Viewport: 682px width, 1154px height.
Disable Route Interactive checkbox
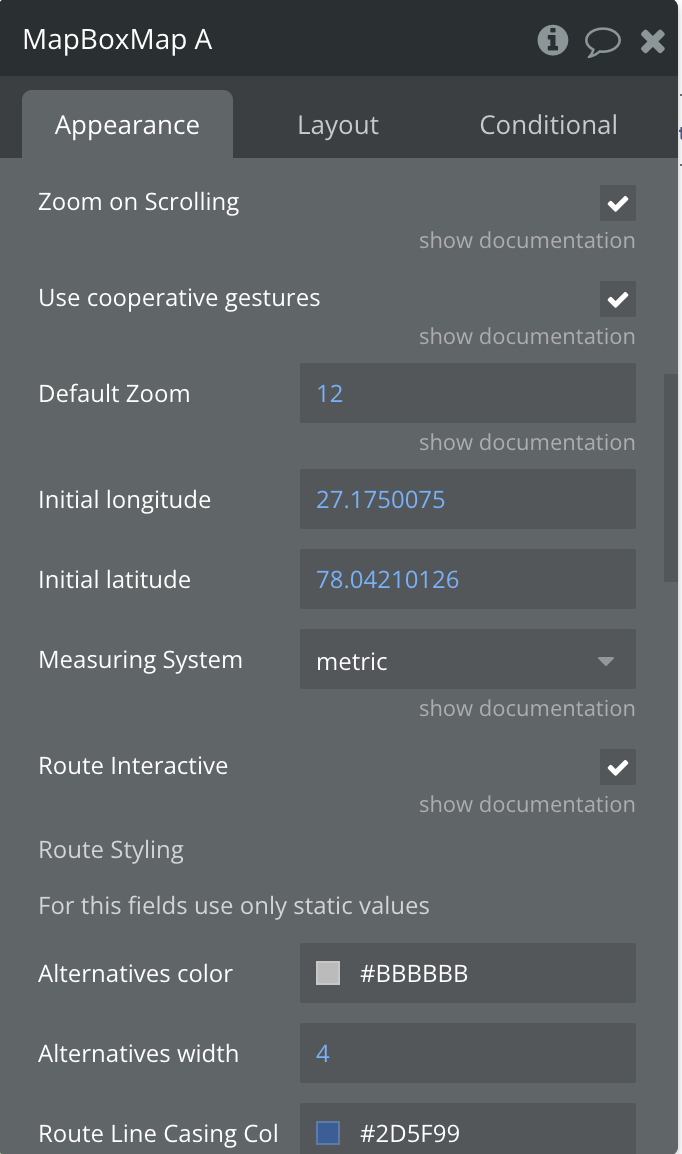point(618,767)
